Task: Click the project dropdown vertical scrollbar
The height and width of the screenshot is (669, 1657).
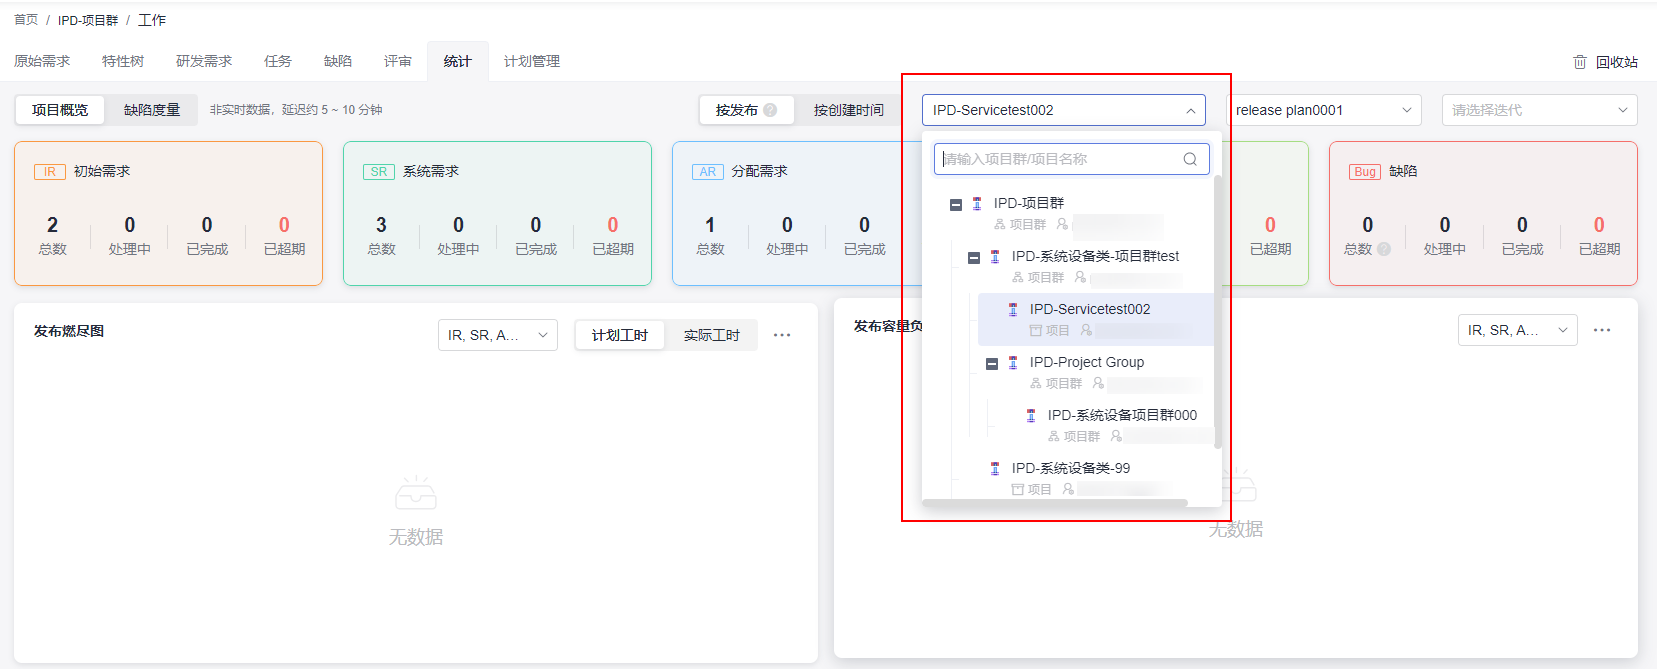Action: [x=1217, y=310]
